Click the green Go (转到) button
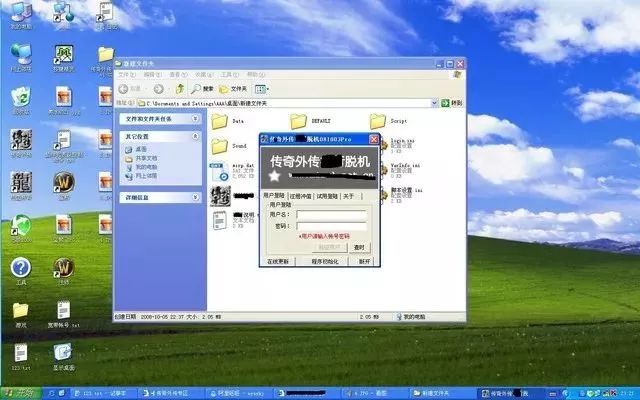The height and width of the screenshot is (400, 640). pyautogui.click(x=451, y=103)
